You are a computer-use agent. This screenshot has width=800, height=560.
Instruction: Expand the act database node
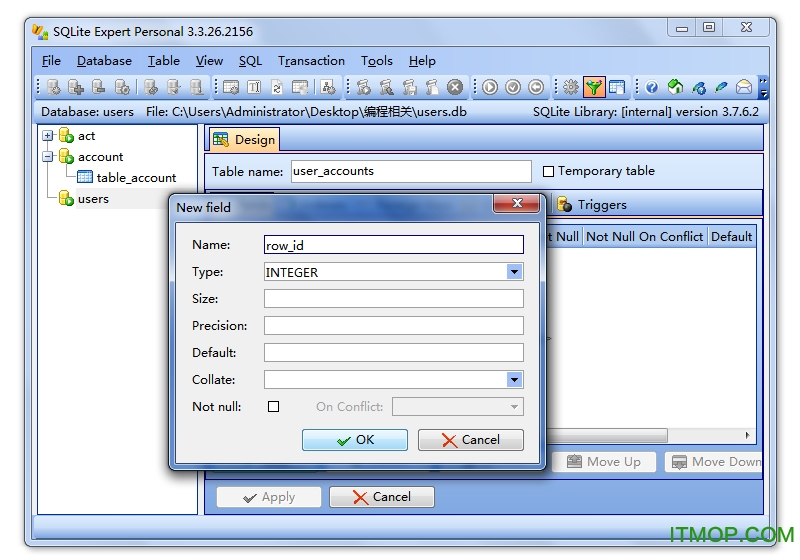pos(47,136)
